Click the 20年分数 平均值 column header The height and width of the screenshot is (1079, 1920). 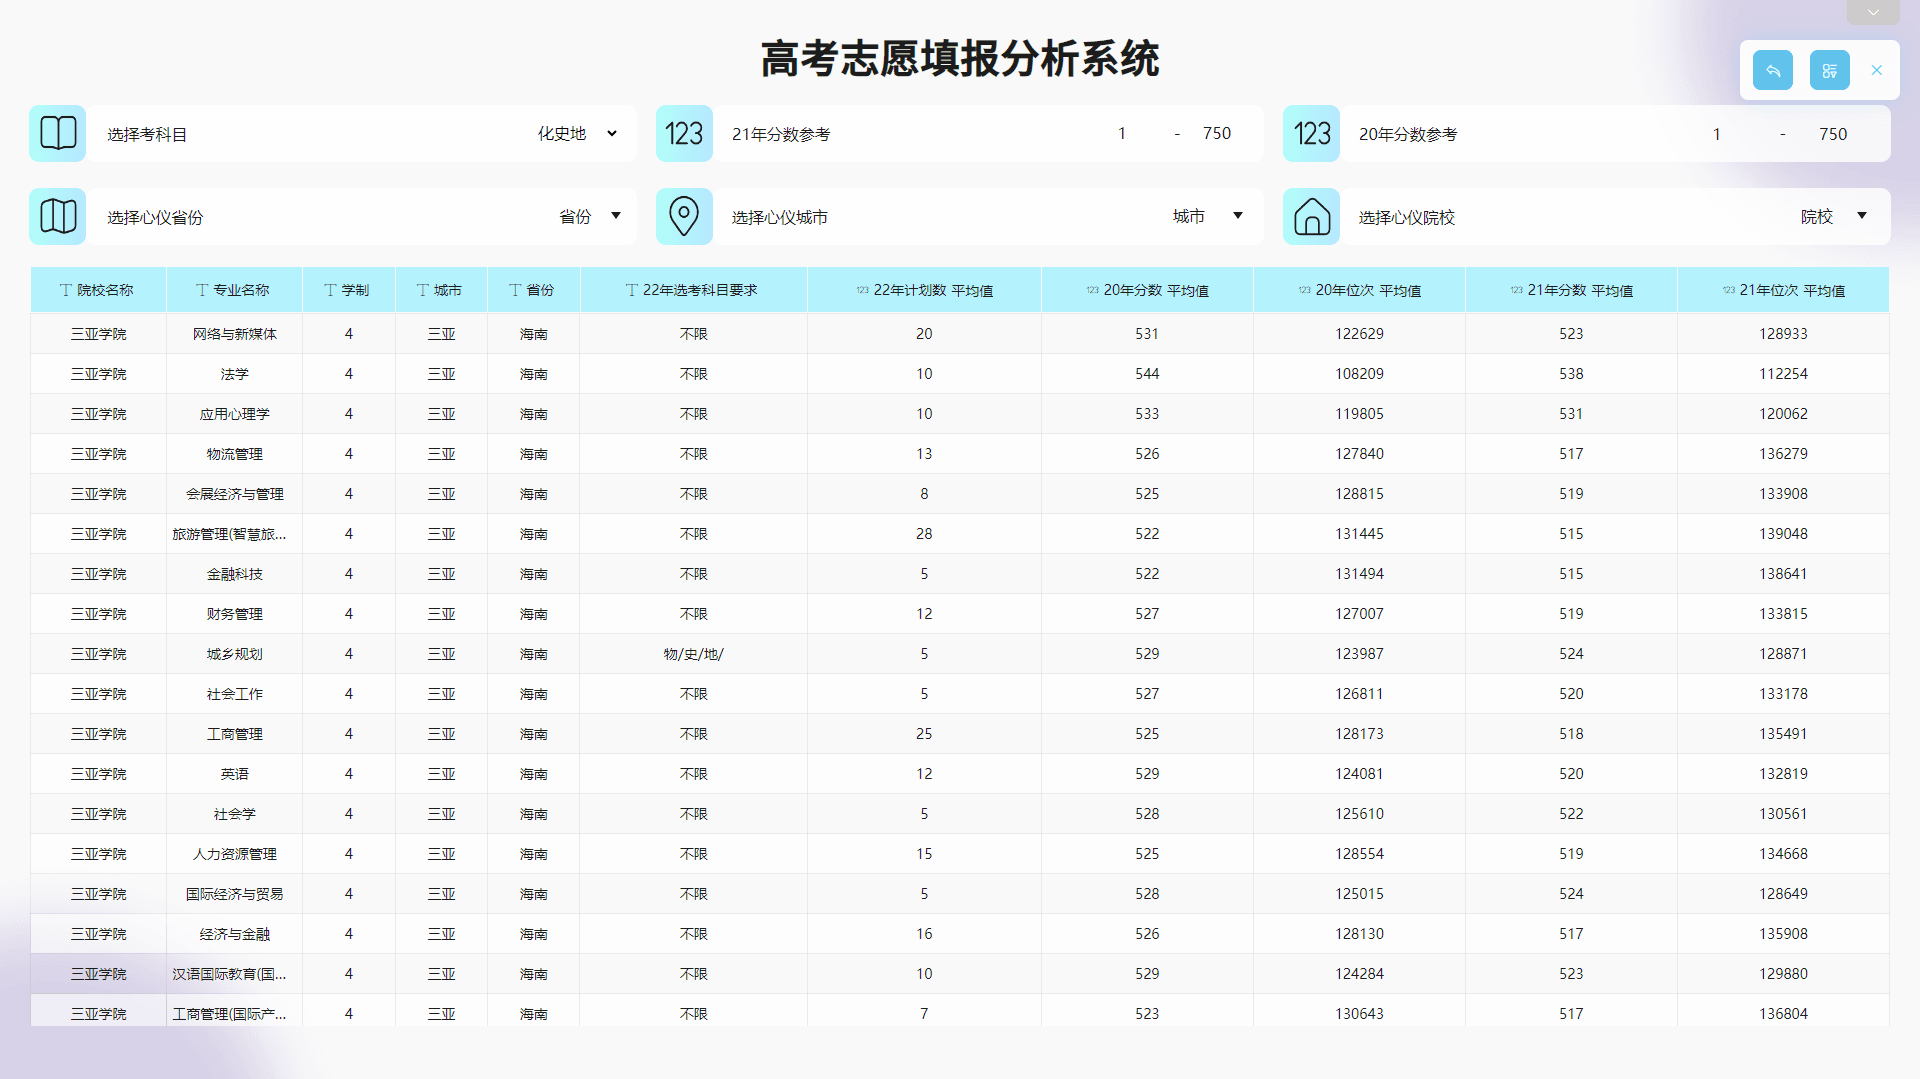tap(1147, 290)
